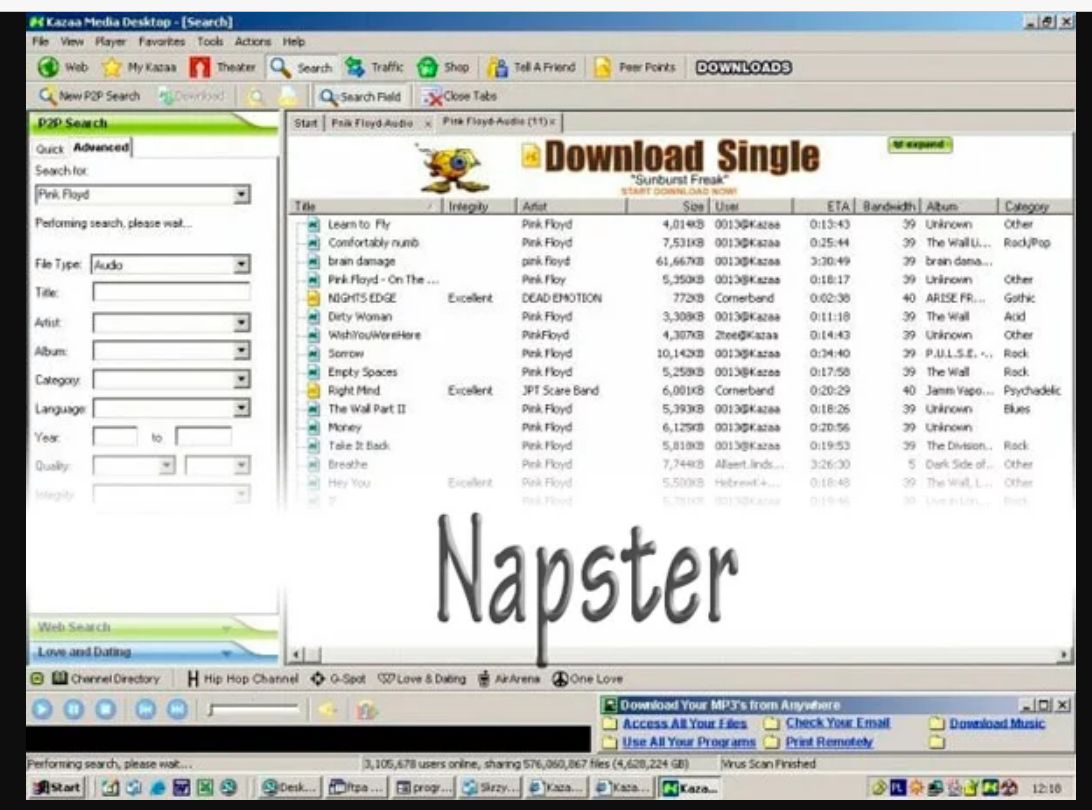Screen dimensions: 1092x810
Task: Open the Language dropdown
Action: pos(241,408)
